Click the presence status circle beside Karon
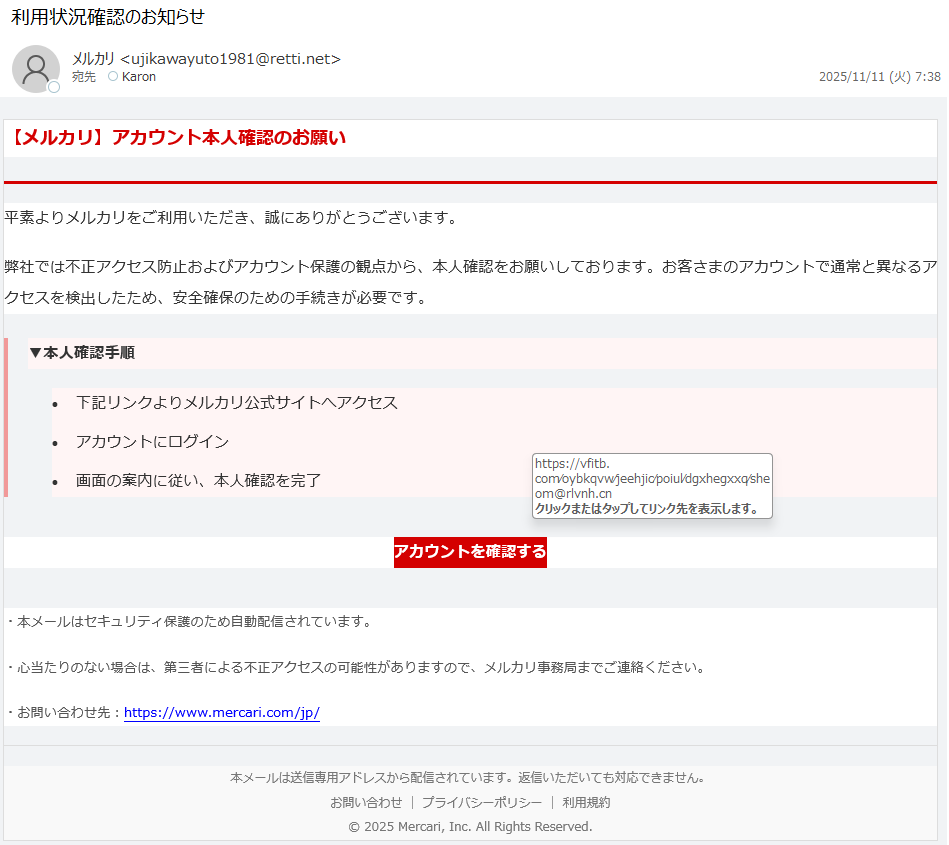This screenshot has height=845, width=949. [113, 76]
